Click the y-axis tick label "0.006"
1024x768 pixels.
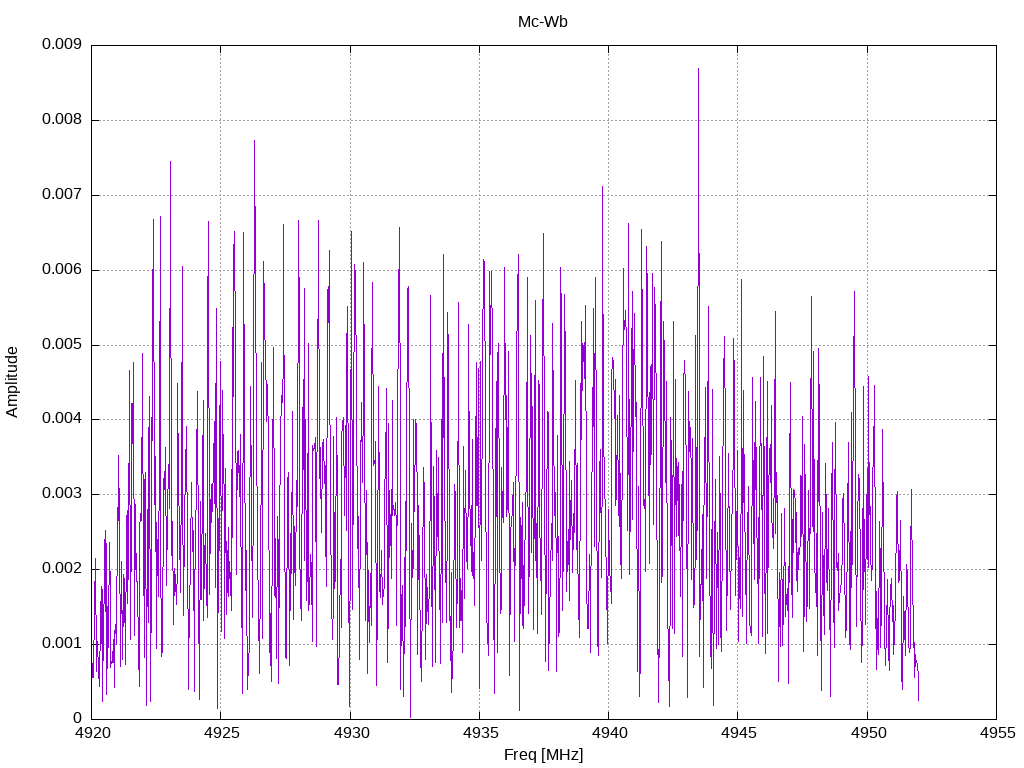tap(62, 270)
